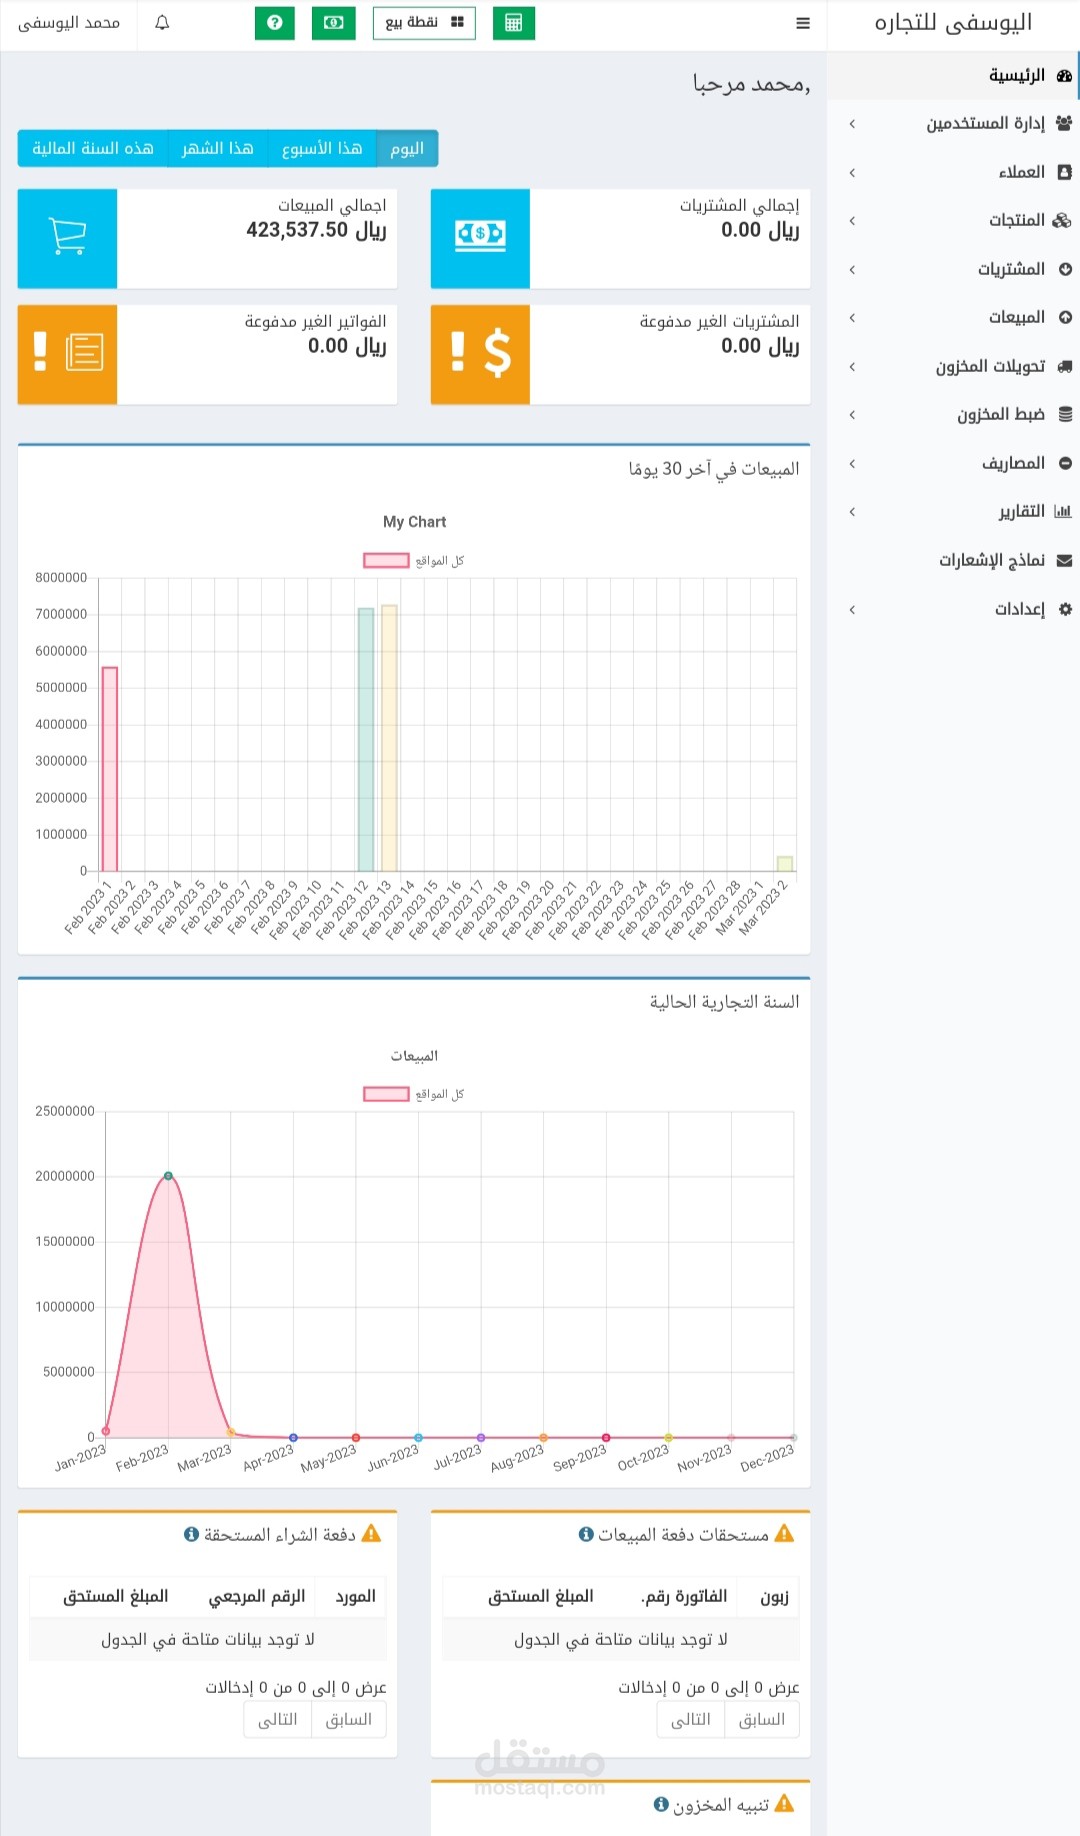Expand the تحويلات المخزون submenu chevron
Viewport: 1080px width, 1836px height.
tap(852, 366)
